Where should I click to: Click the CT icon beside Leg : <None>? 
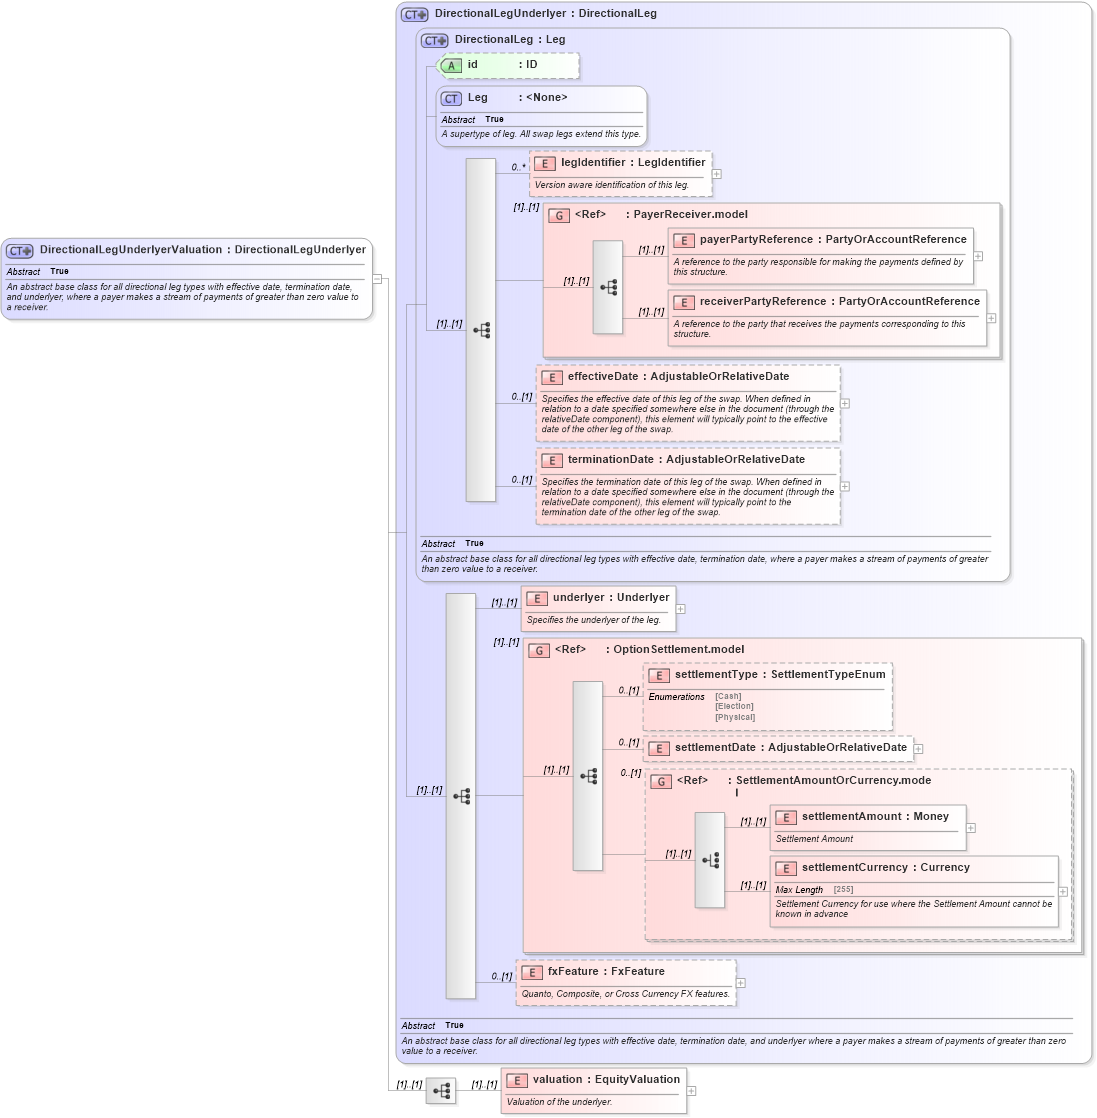point(451,98)
